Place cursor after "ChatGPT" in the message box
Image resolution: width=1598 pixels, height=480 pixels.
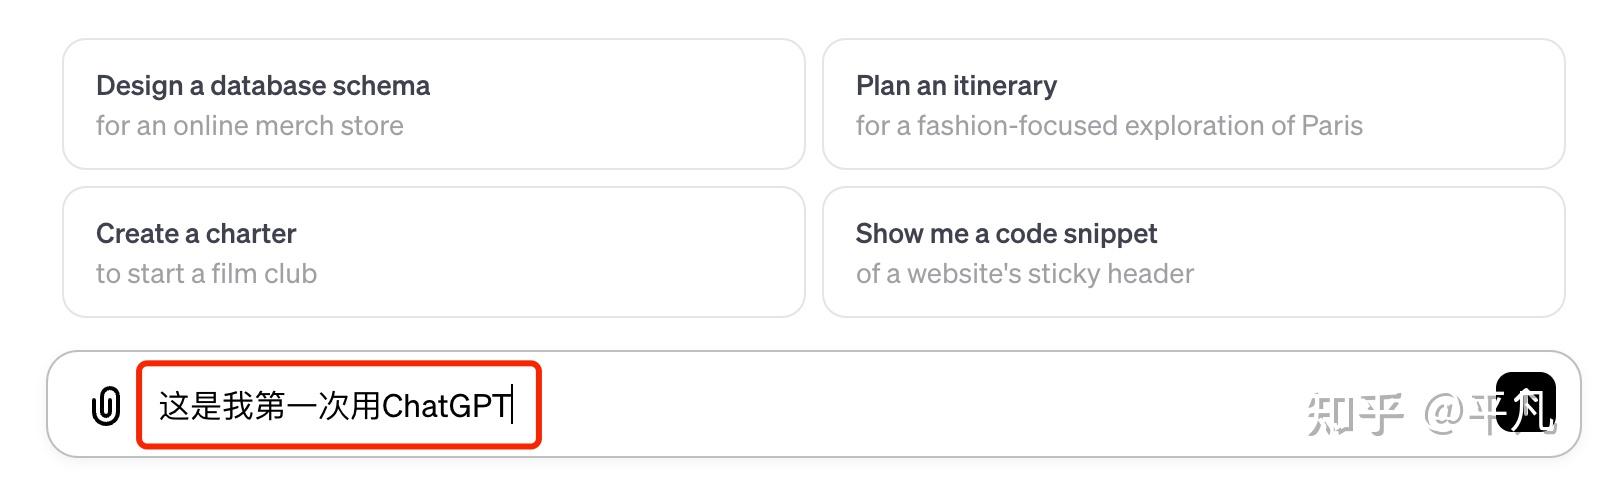(x=512, y=406)
